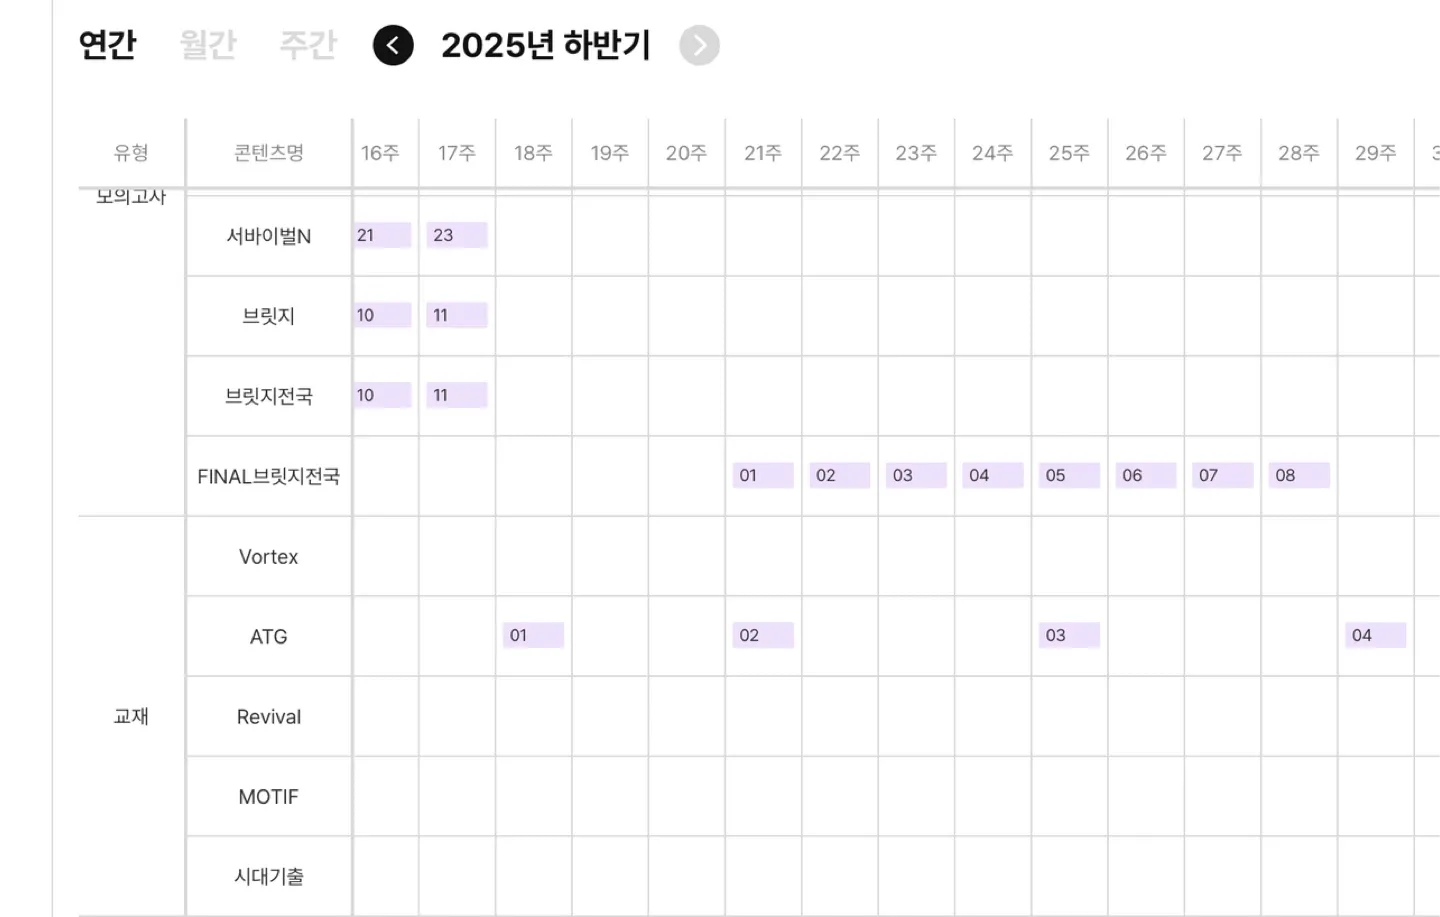The image size is (1440, 917).
Task: Click the 2025년 하반기 period title
Action: click(x=546, y=45)
